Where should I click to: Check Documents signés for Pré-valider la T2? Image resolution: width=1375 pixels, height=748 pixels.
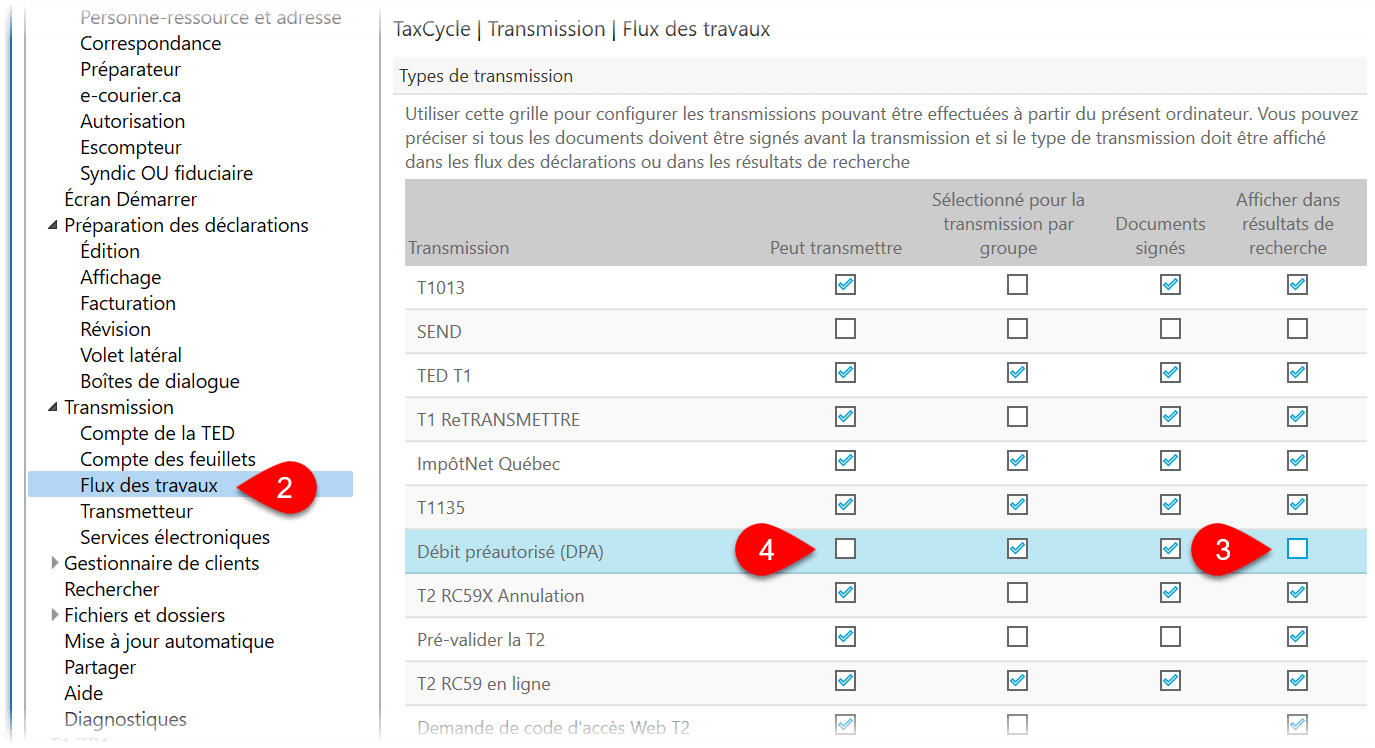1170,637
